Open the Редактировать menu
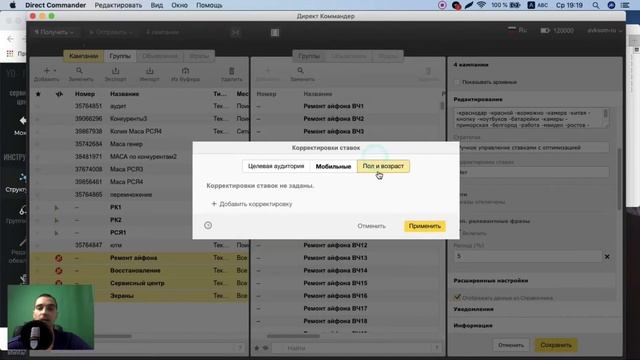Screen dimensions: 640x360 [118, 5]
